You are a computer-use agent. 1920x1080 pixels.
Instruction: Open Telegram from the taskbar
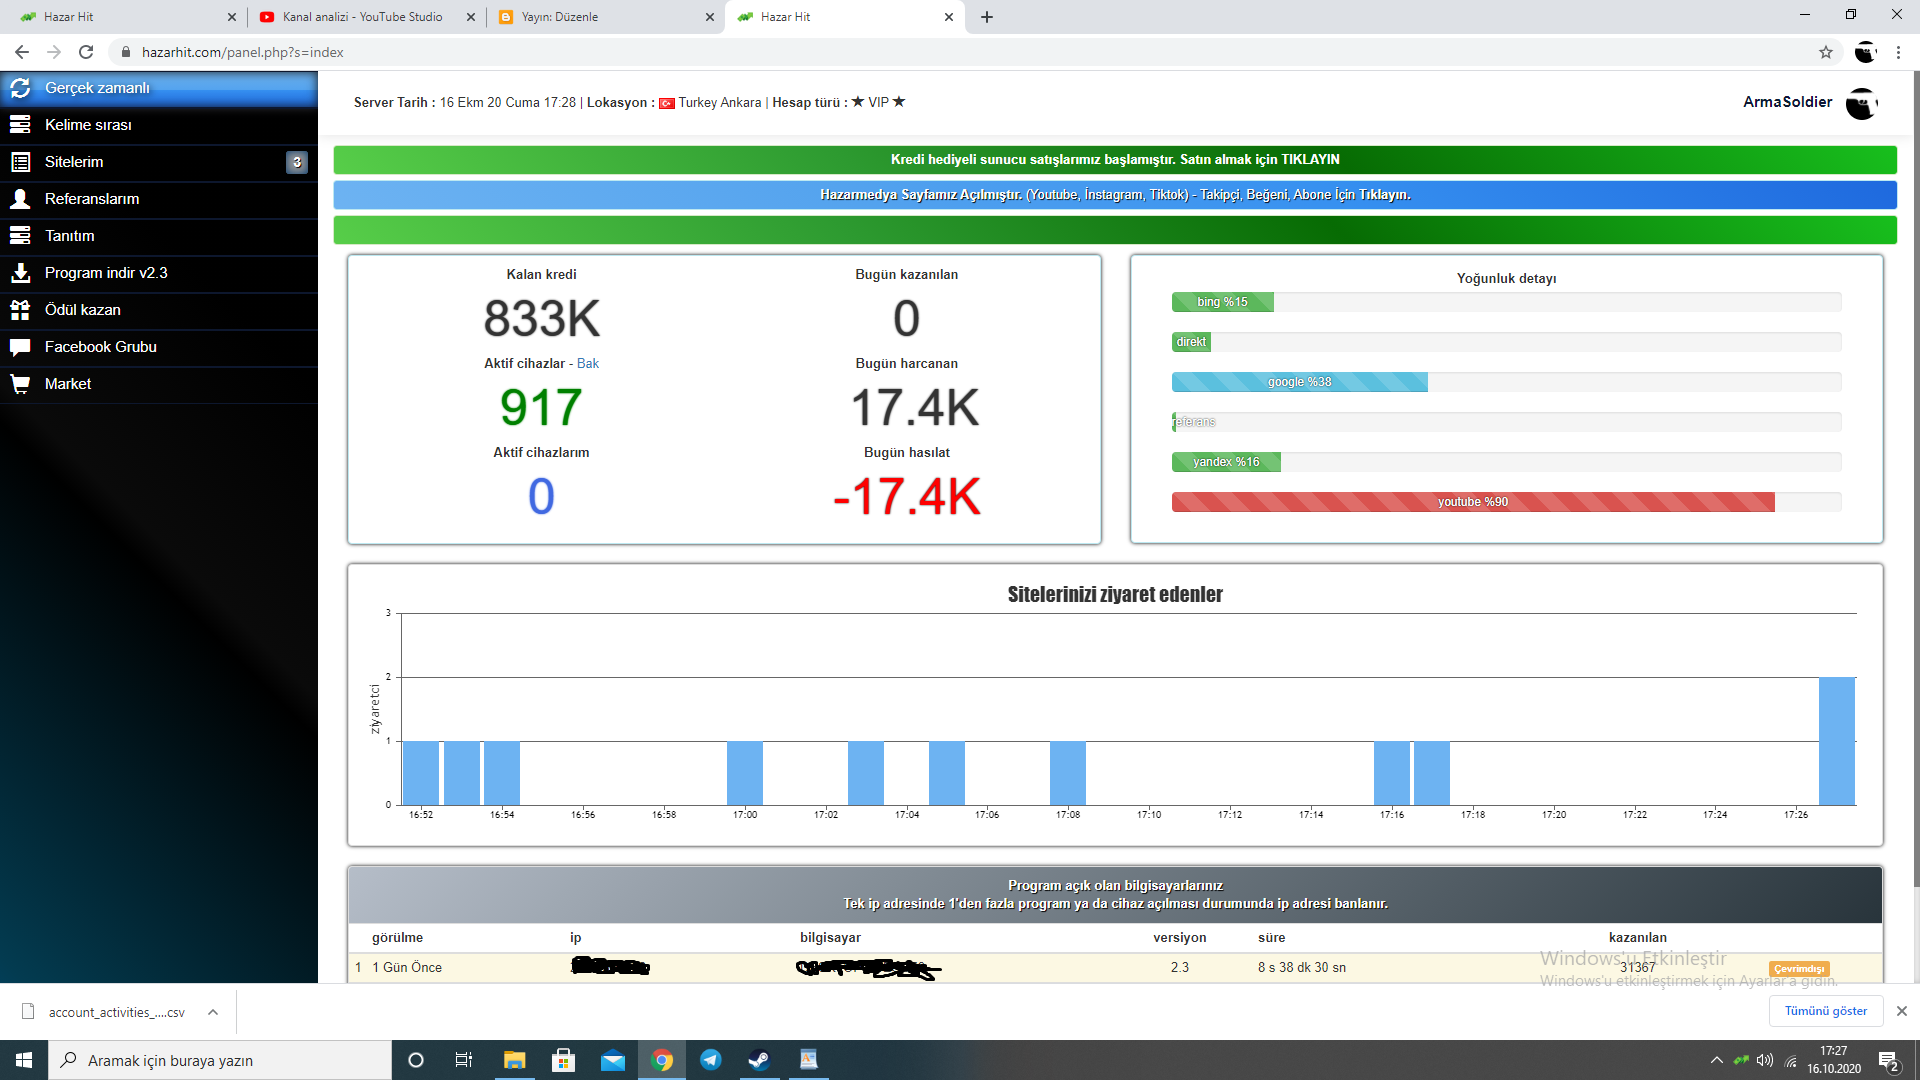[711, 1060]
